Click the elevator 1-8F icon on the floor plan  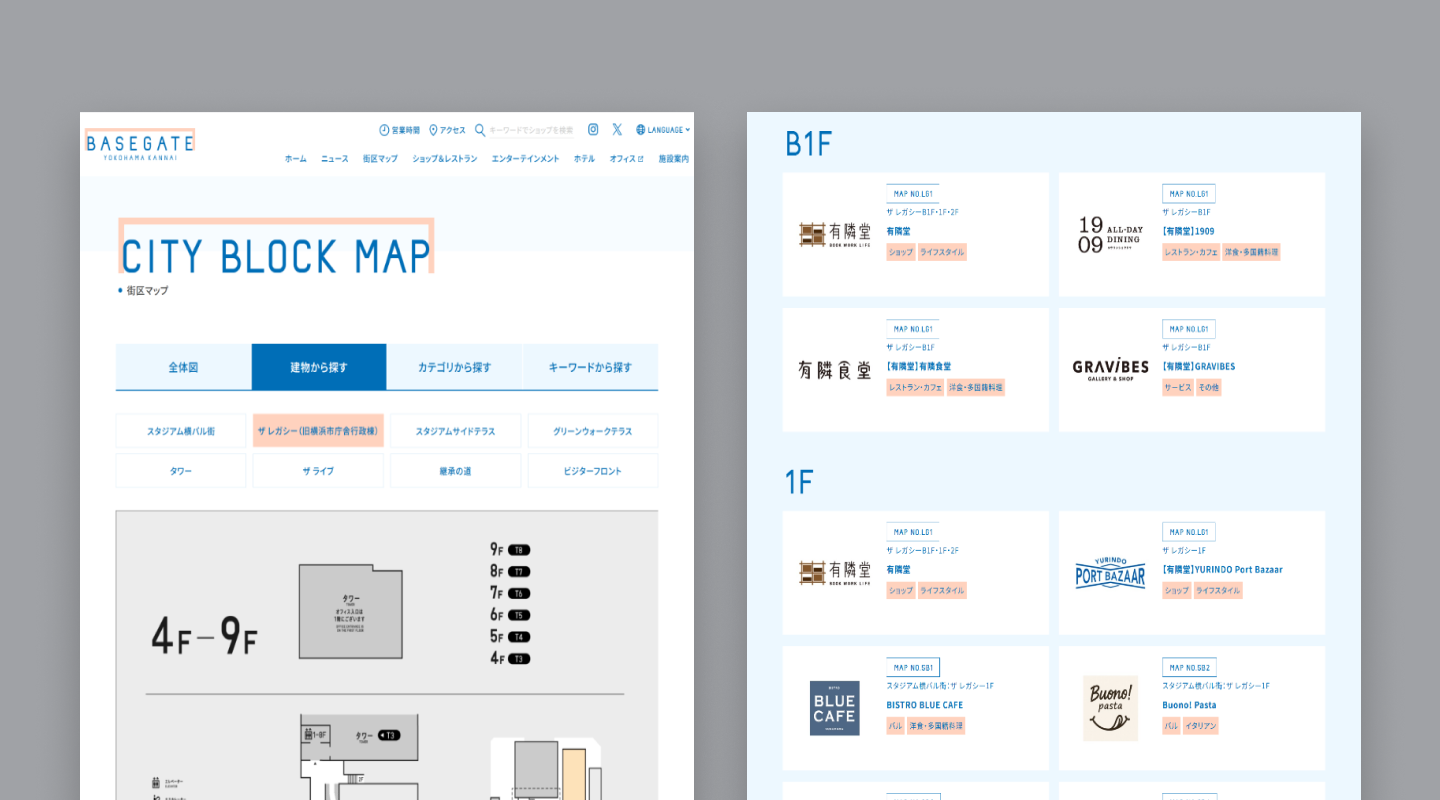[x=314, y=734]
